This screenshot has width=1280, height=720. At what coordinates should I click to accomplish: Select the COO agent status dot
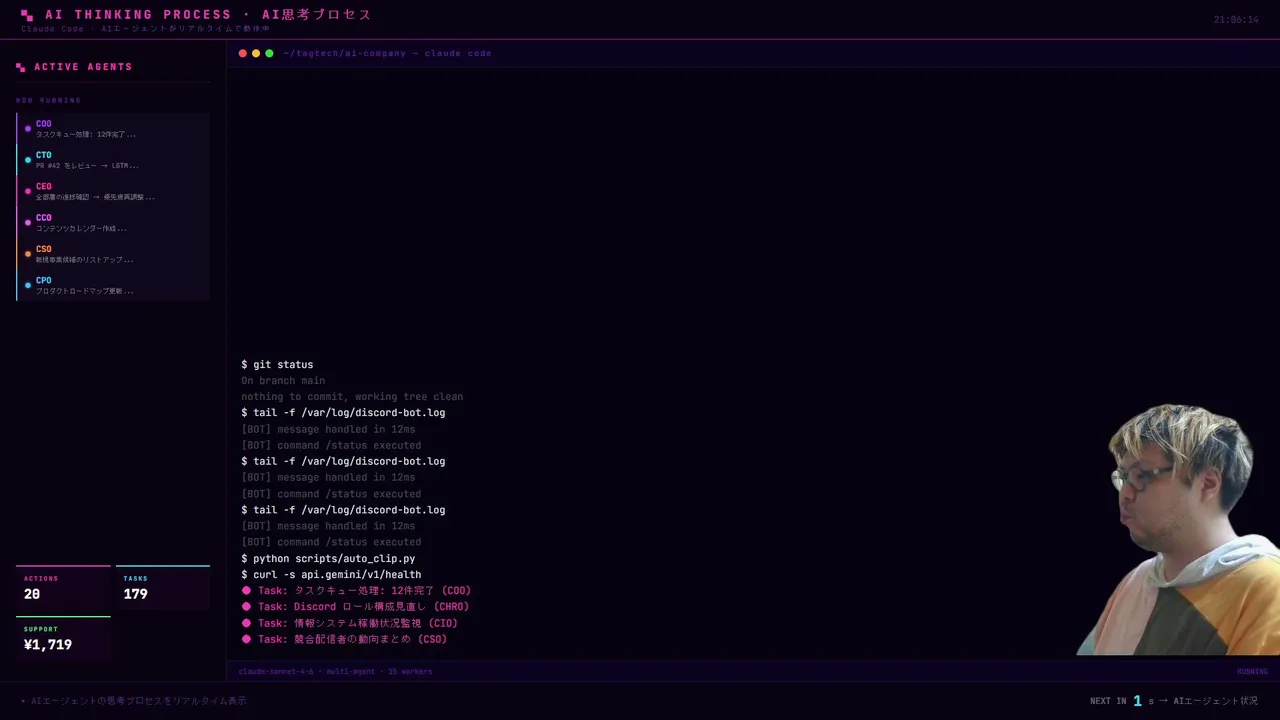(x=28, y=129)
